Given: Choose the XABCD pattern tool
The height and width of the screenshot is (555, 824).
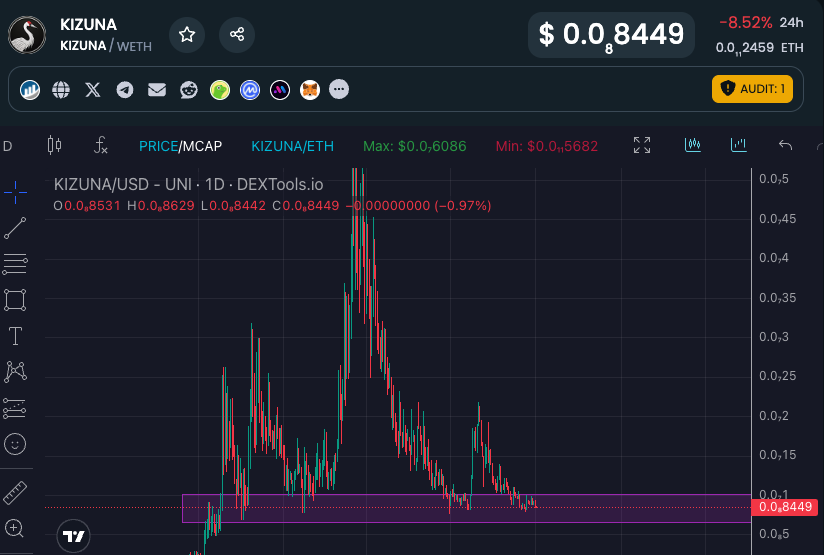Looking at the screenshot, I should pyautogui.click(x=15, y=372).
